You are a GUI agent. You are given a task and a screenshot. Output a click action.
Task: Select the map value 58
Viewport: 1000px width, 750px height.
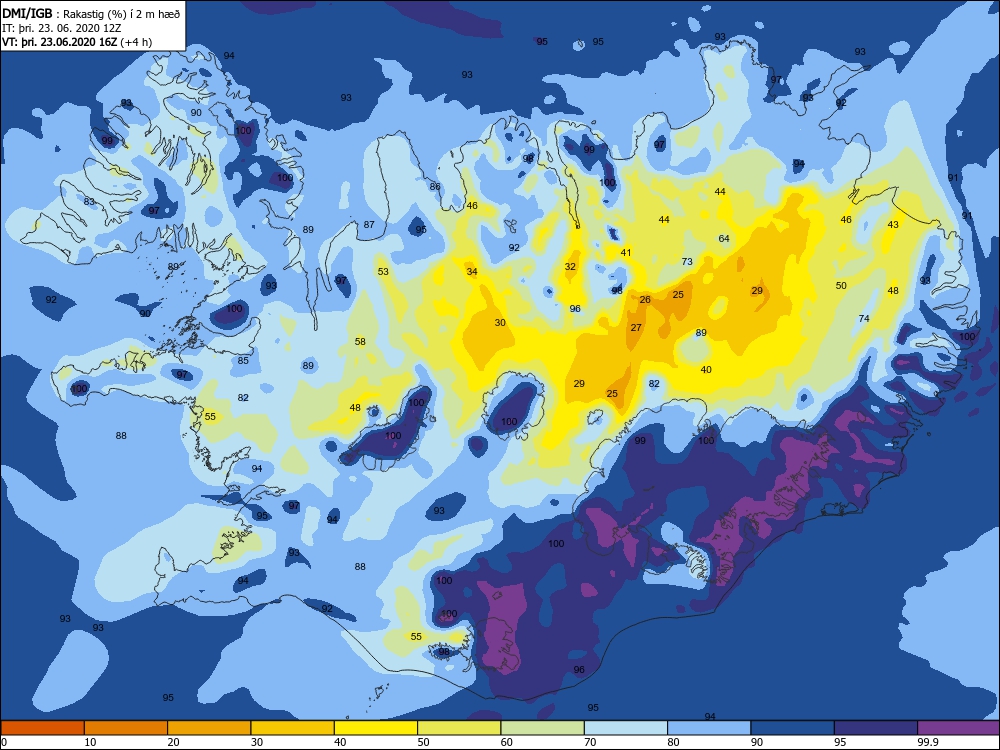(360, 342)
